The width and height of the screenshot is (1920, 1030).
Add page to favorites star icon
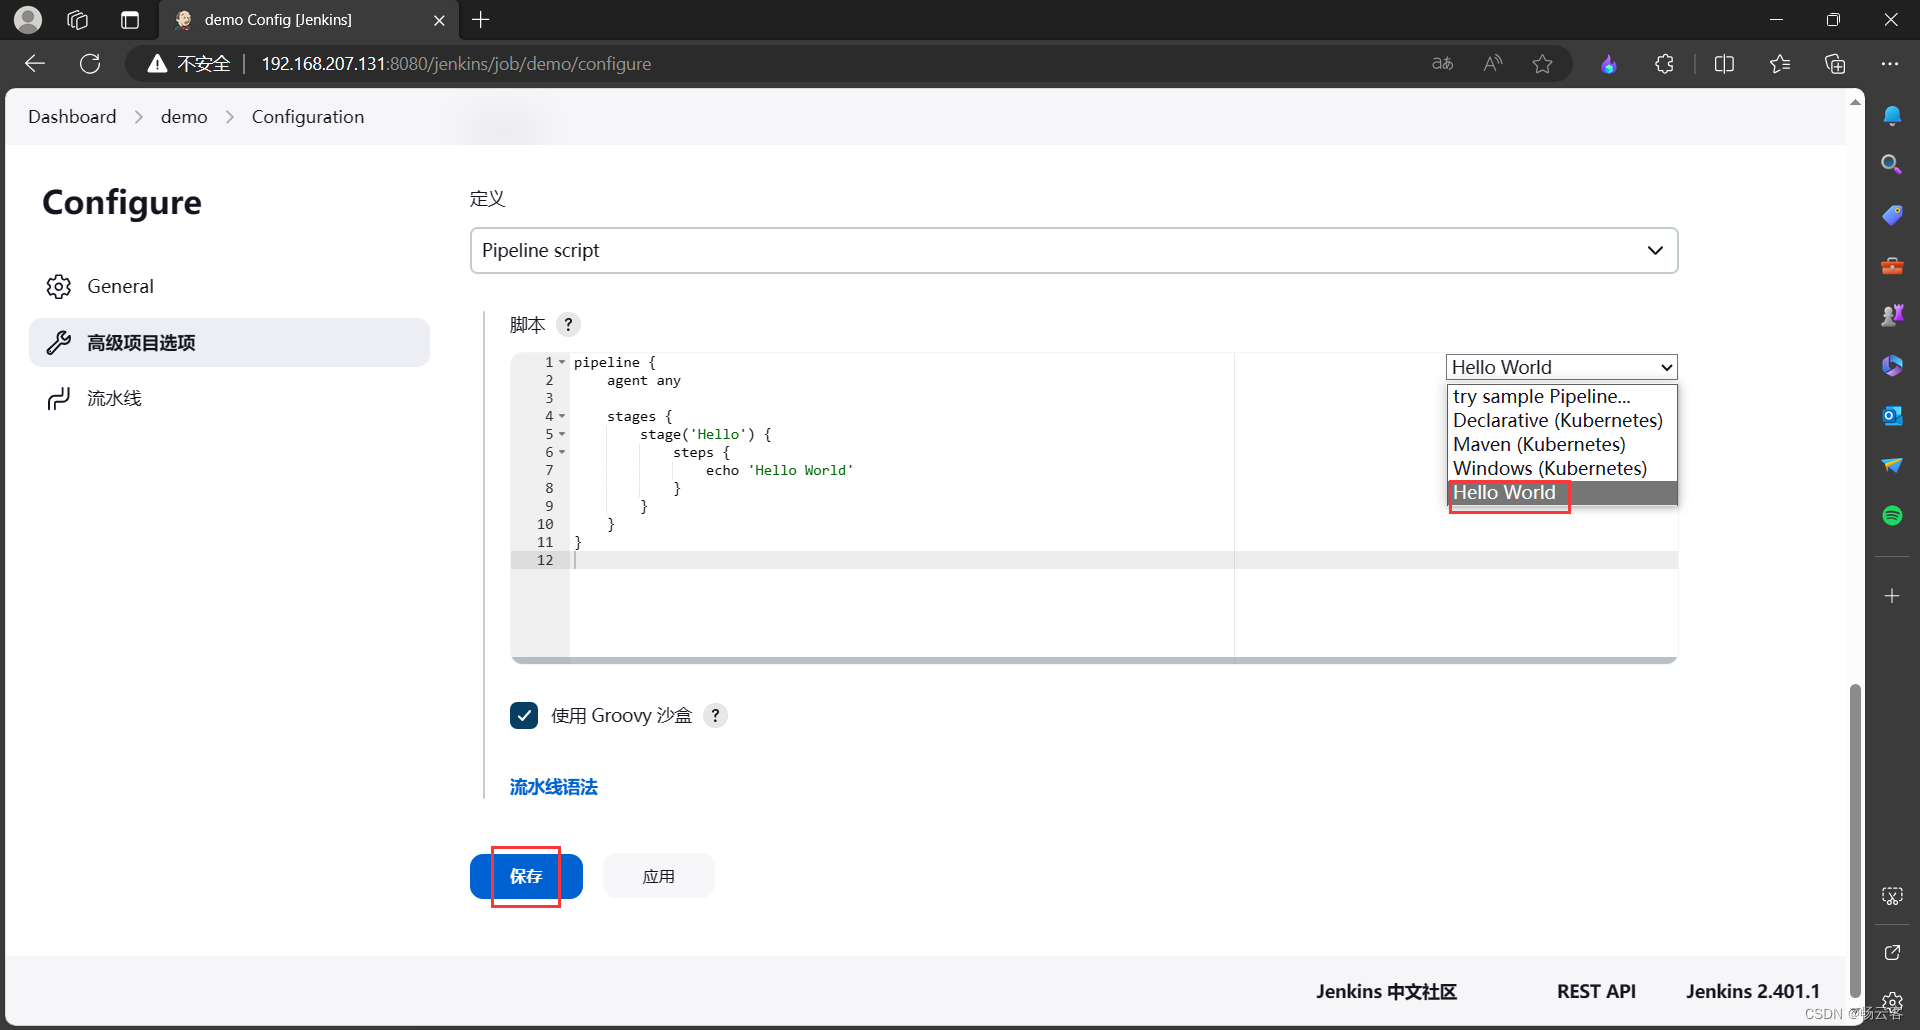tap(1542, 64)
